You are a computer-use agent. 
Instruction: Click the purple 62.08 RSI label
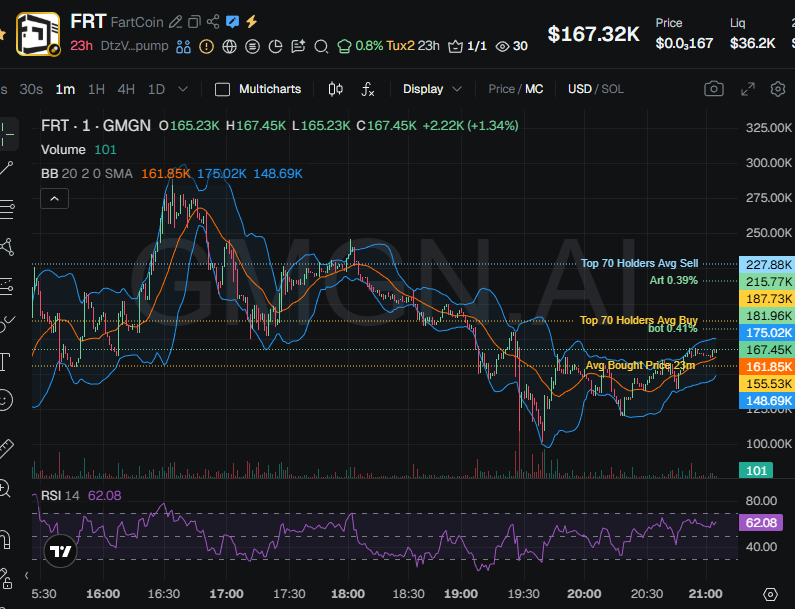click(x=761, y=523)
